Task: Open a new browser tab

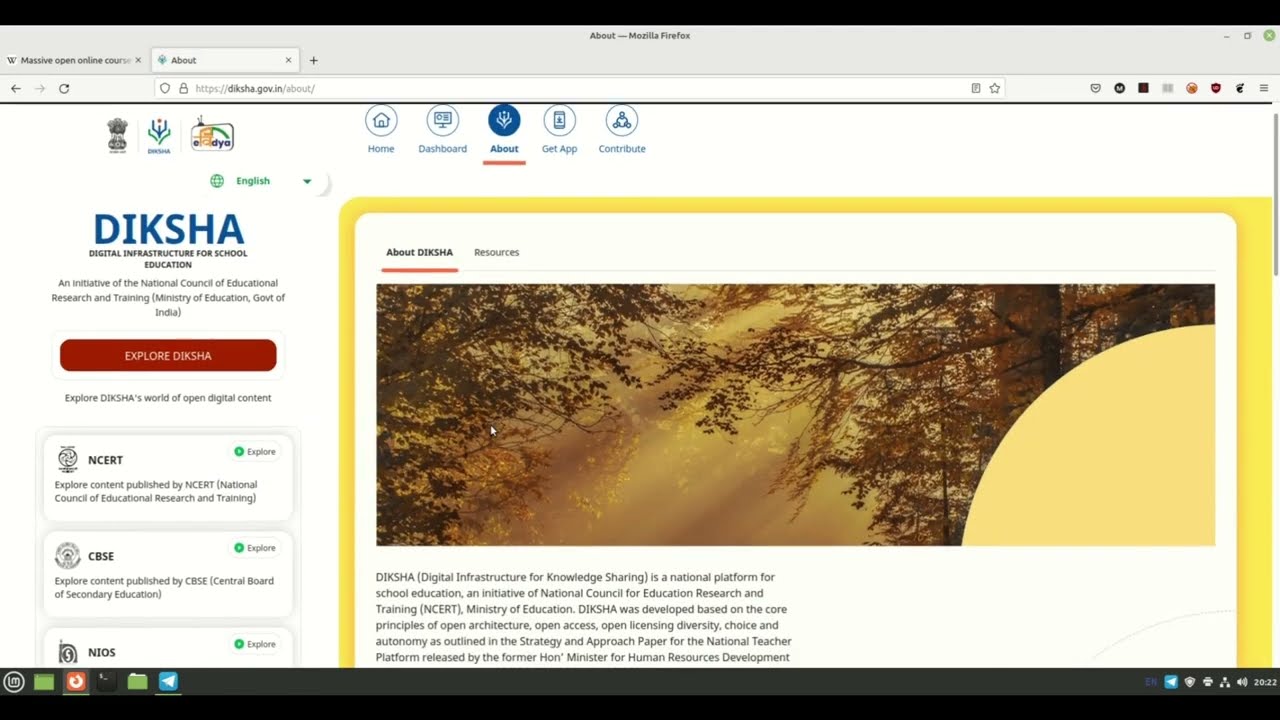Action: (x=313, y=60)
